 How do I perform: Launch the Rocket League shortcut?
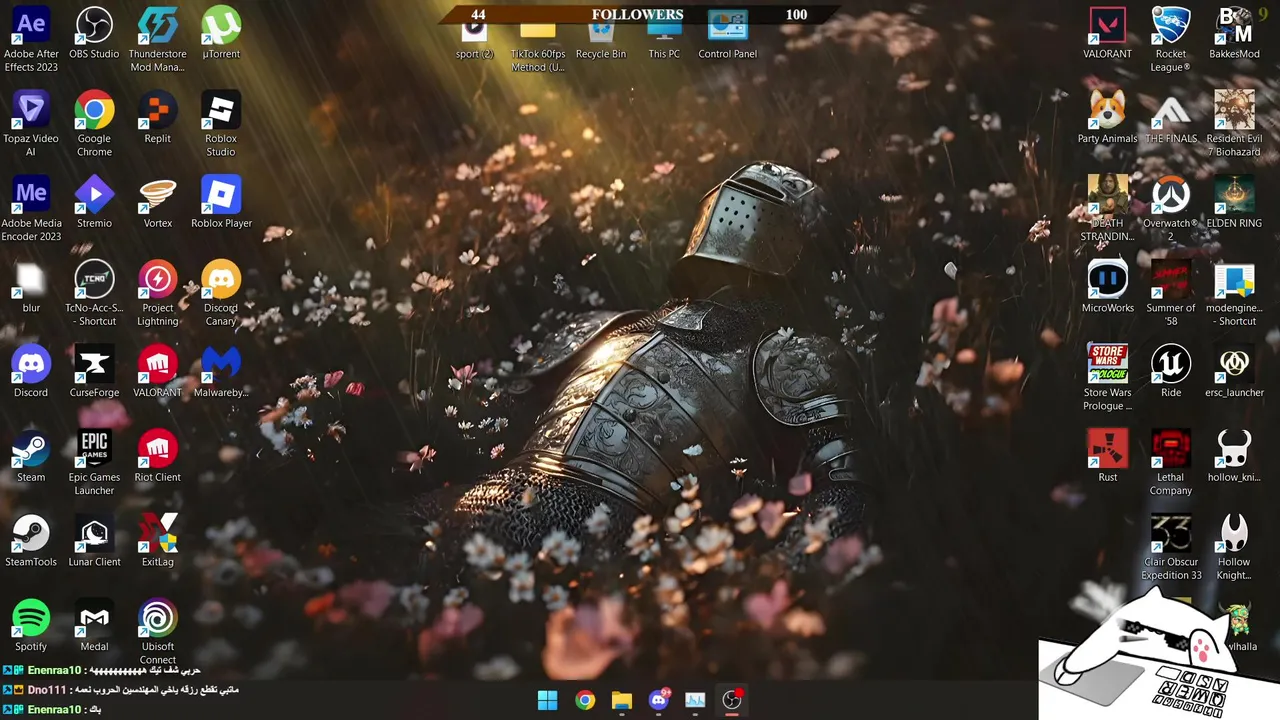[x=1171, y=24]
